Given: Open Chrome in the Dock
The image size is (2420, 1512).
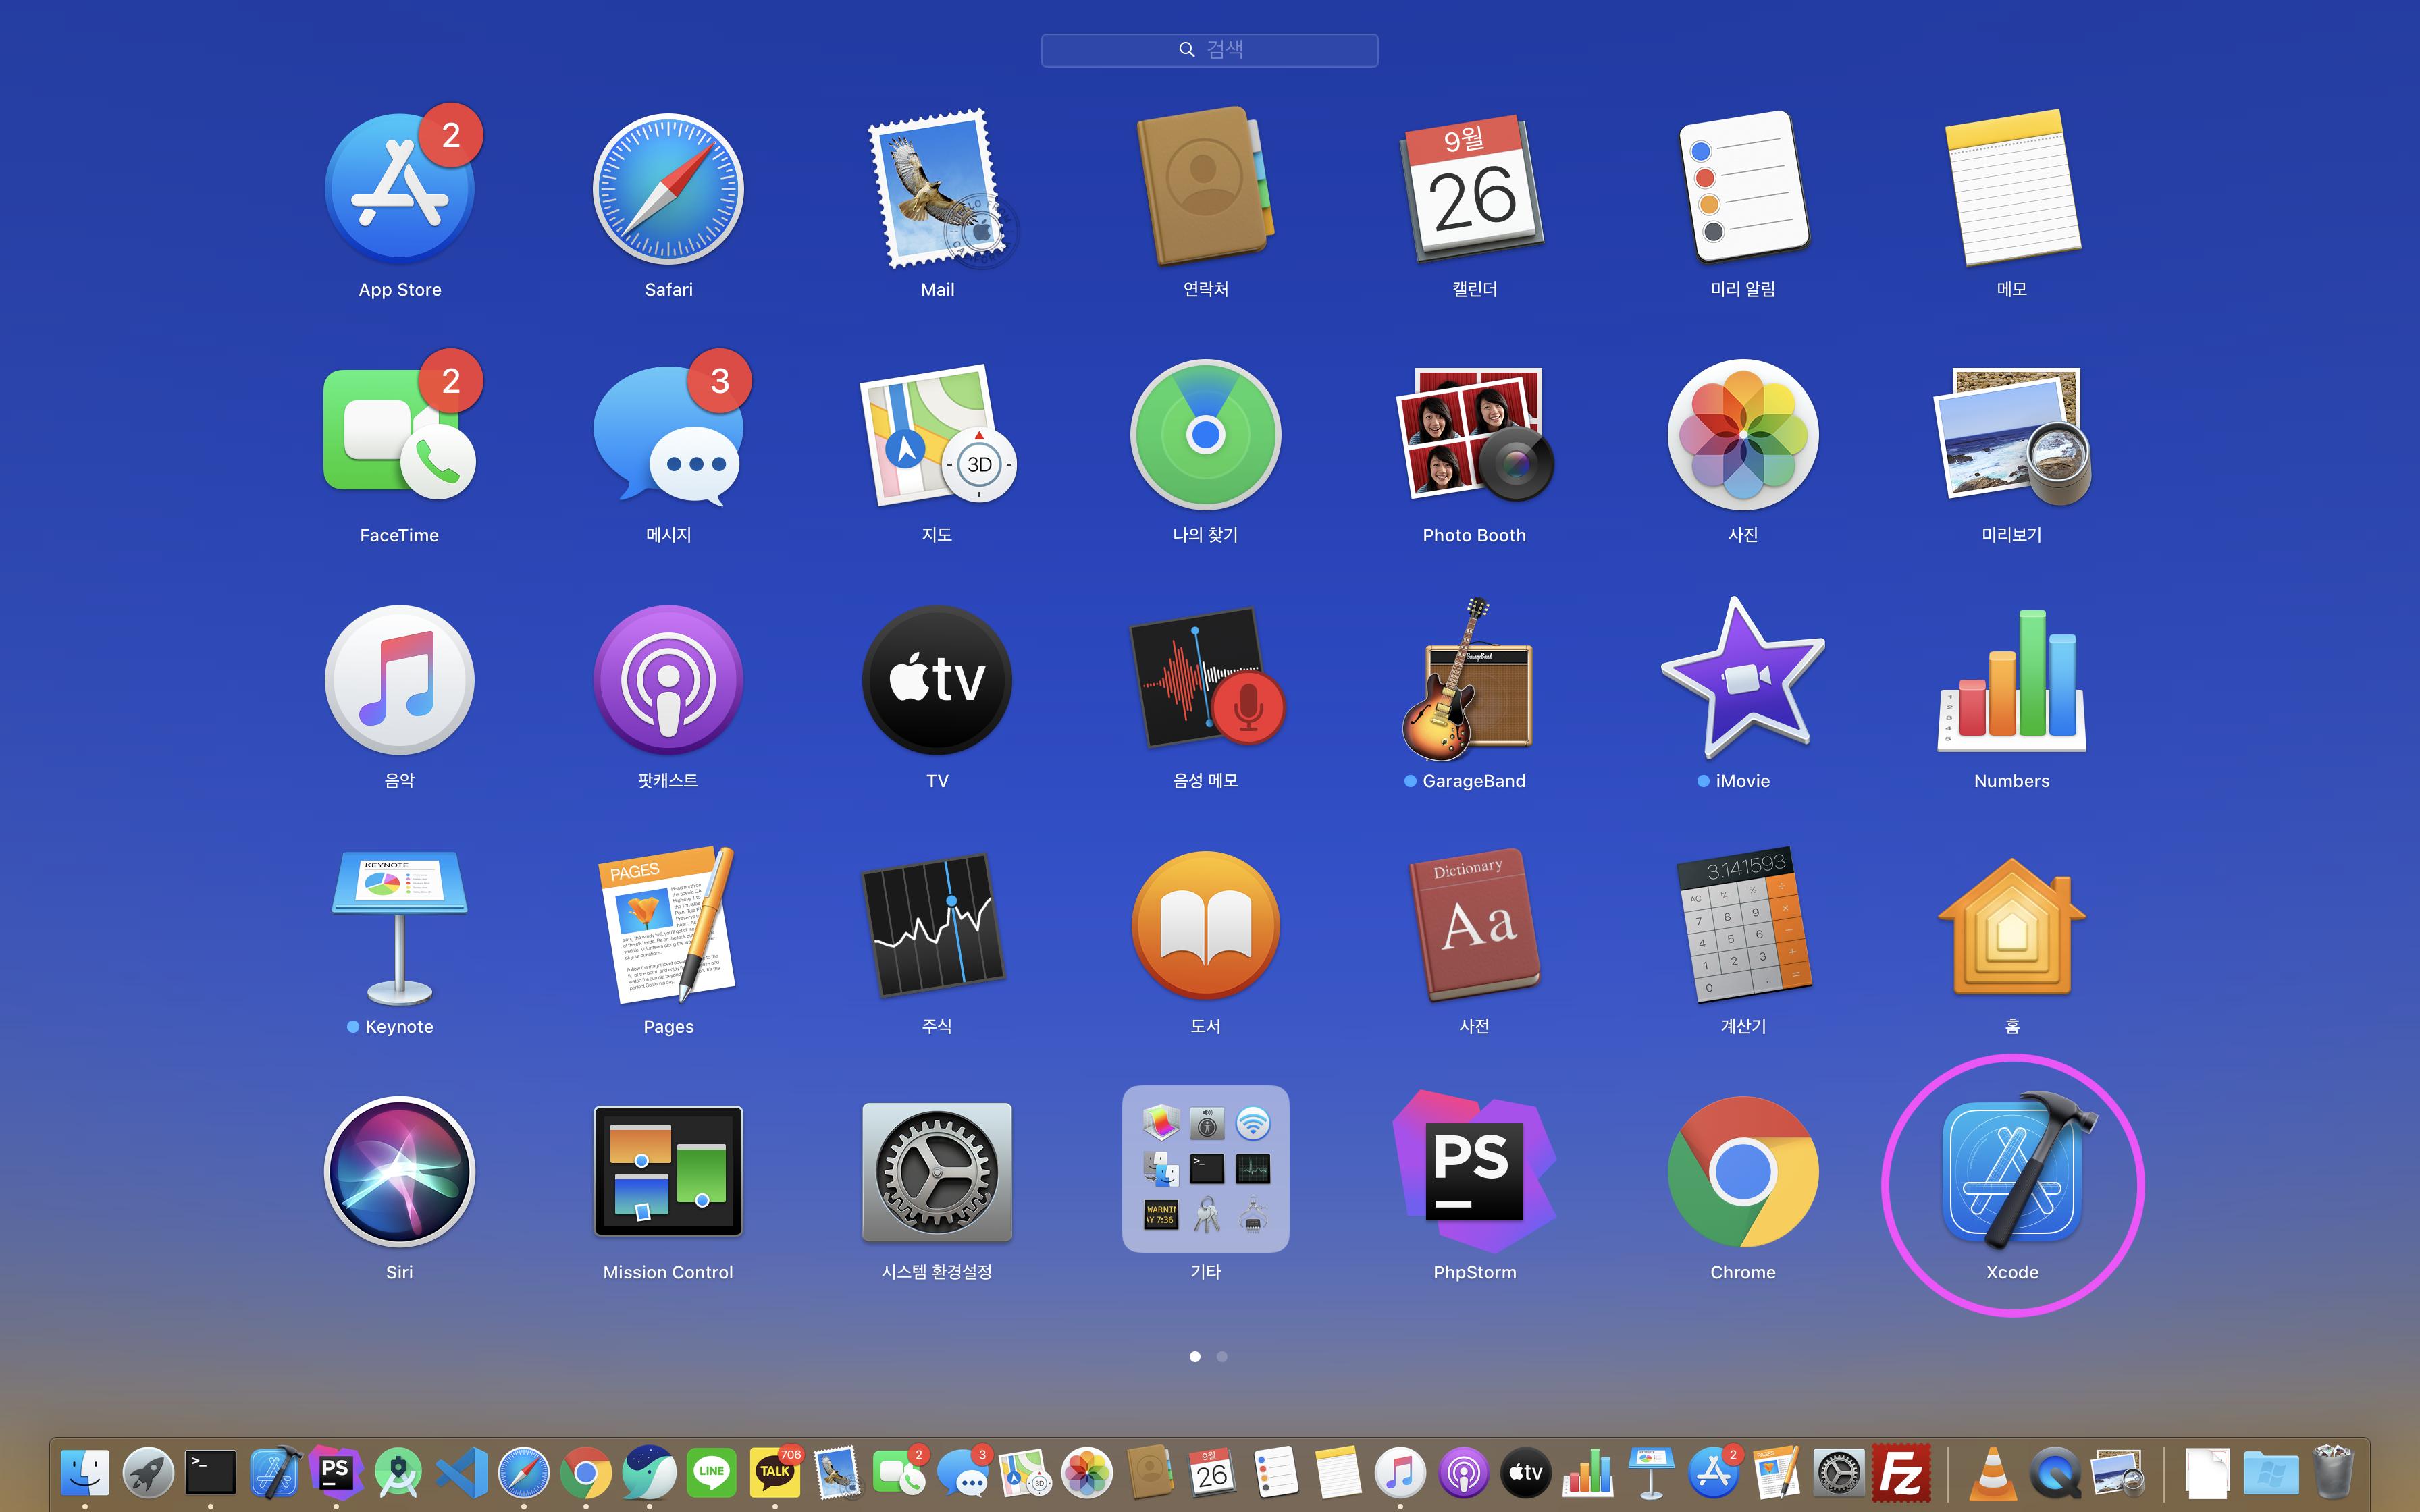Looking at the screenshot, I should pos(586,1472).
